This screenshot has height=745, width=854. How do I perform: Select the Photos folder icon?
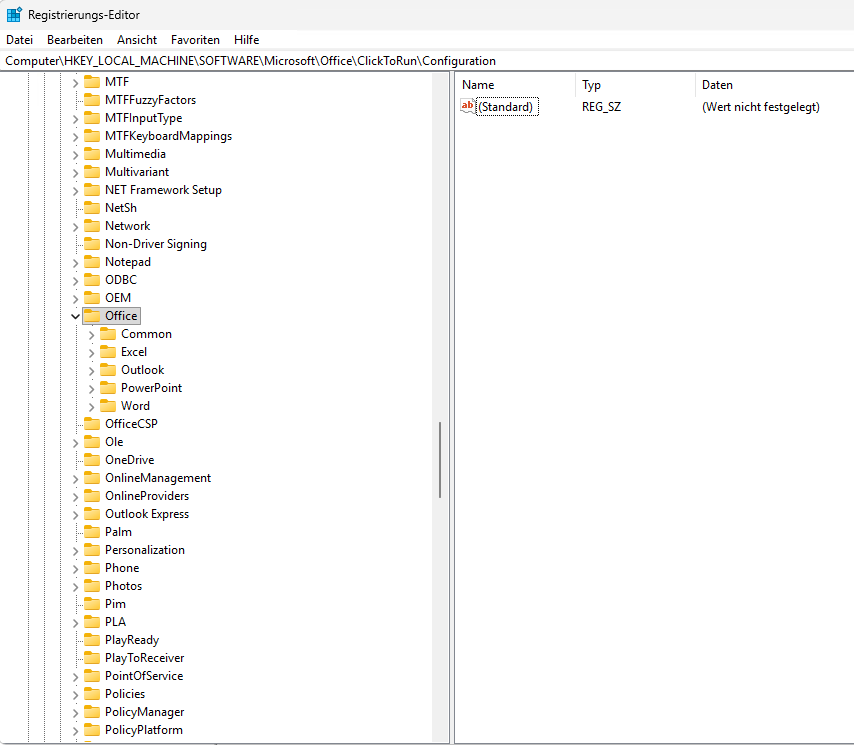click(x=92, y=585)
